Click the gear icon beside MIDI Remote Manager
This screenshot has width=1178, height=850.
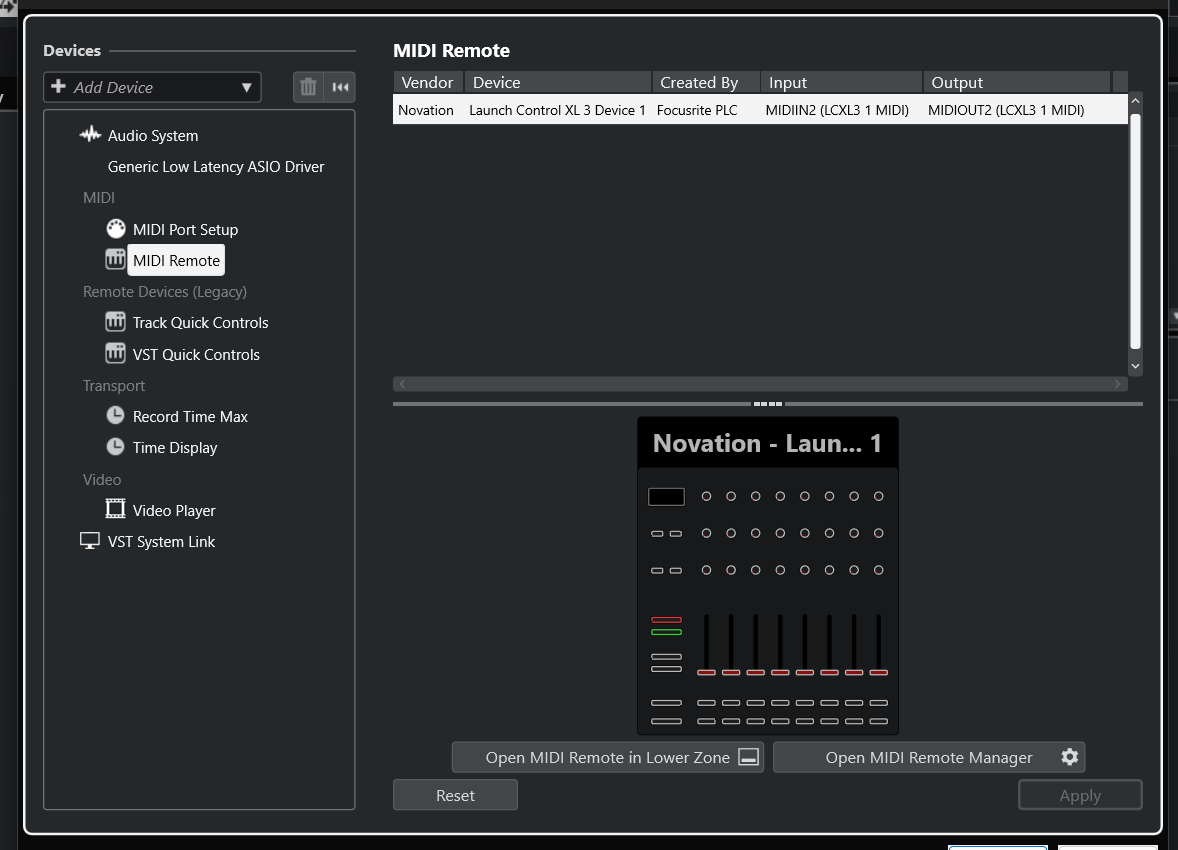(x=1070, y=757)
